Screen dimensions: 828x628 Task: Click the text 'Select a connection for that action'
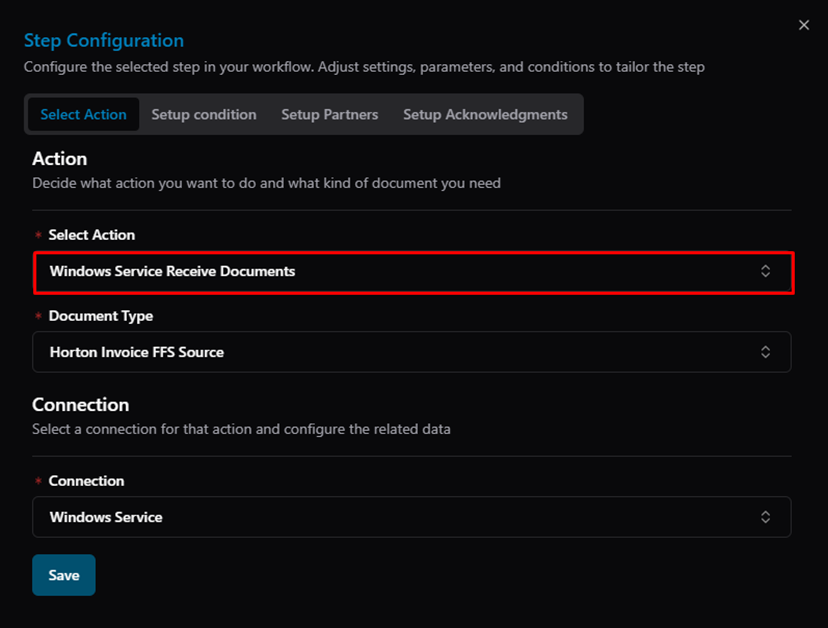coord(142,429)
